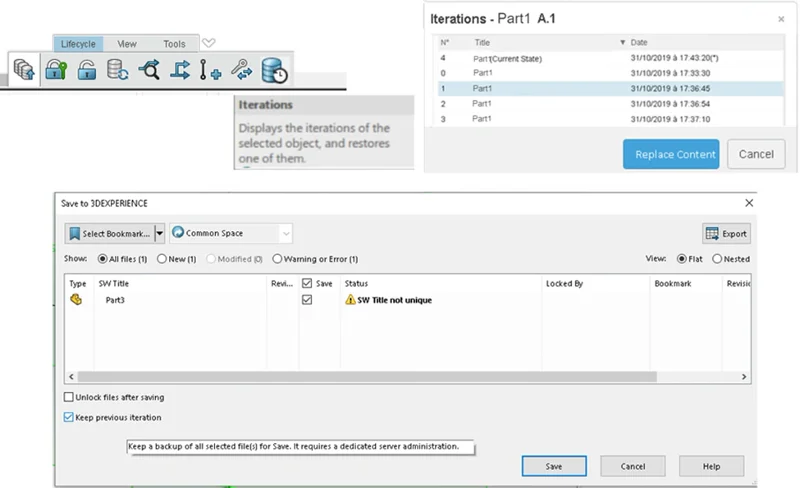800x488 pixels.
Task: Click the Change Owner key icon
Action: [241, 71]
